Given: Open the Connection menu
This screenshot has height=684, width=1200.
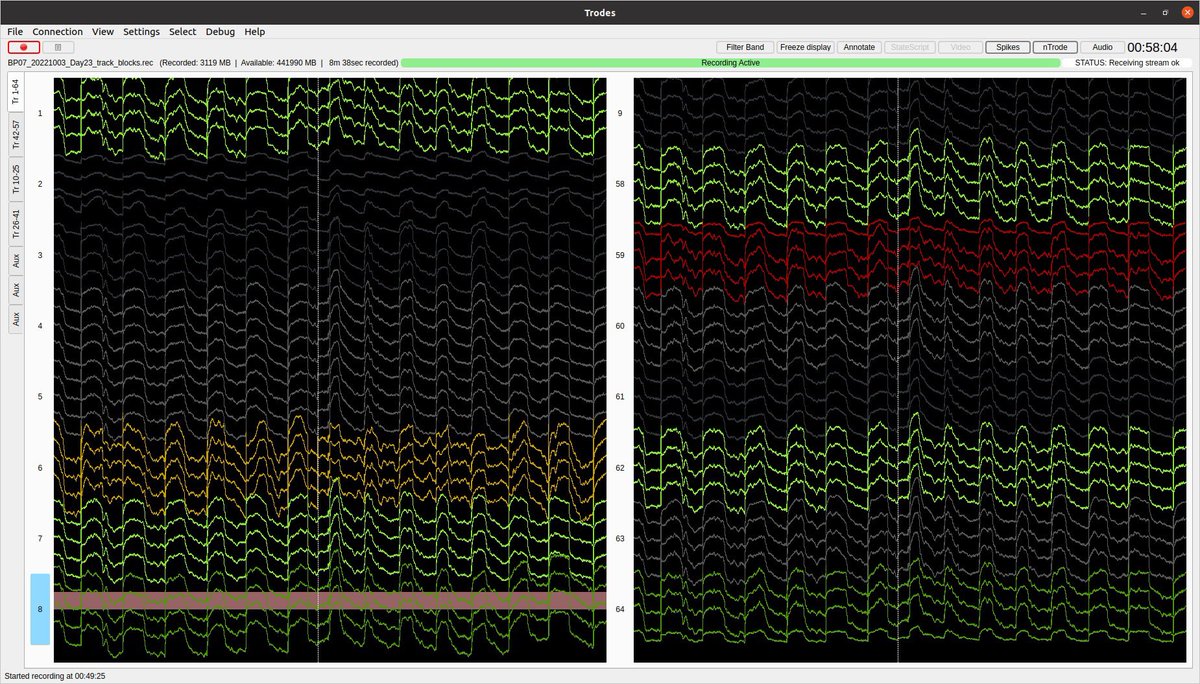Looking at the screenshot, I should [57, 31].
